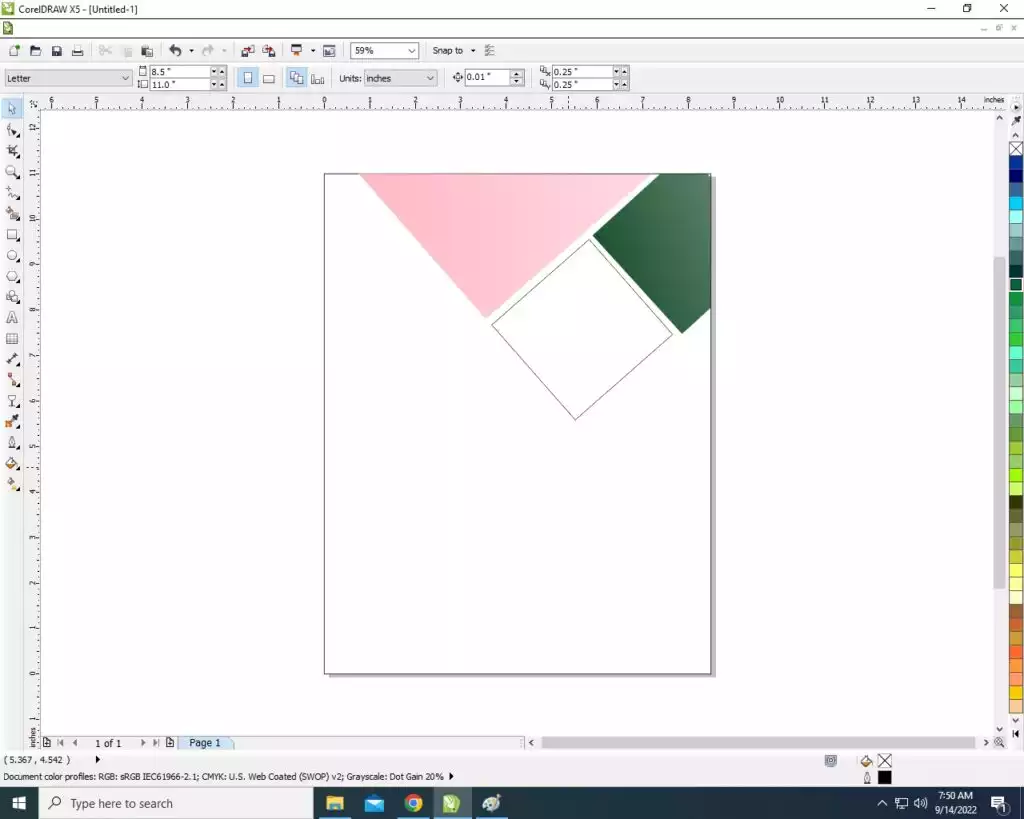The height and width of the screenshot is (819, 1024).
Task: Select the Blend interactive tool
Action: 12,402
